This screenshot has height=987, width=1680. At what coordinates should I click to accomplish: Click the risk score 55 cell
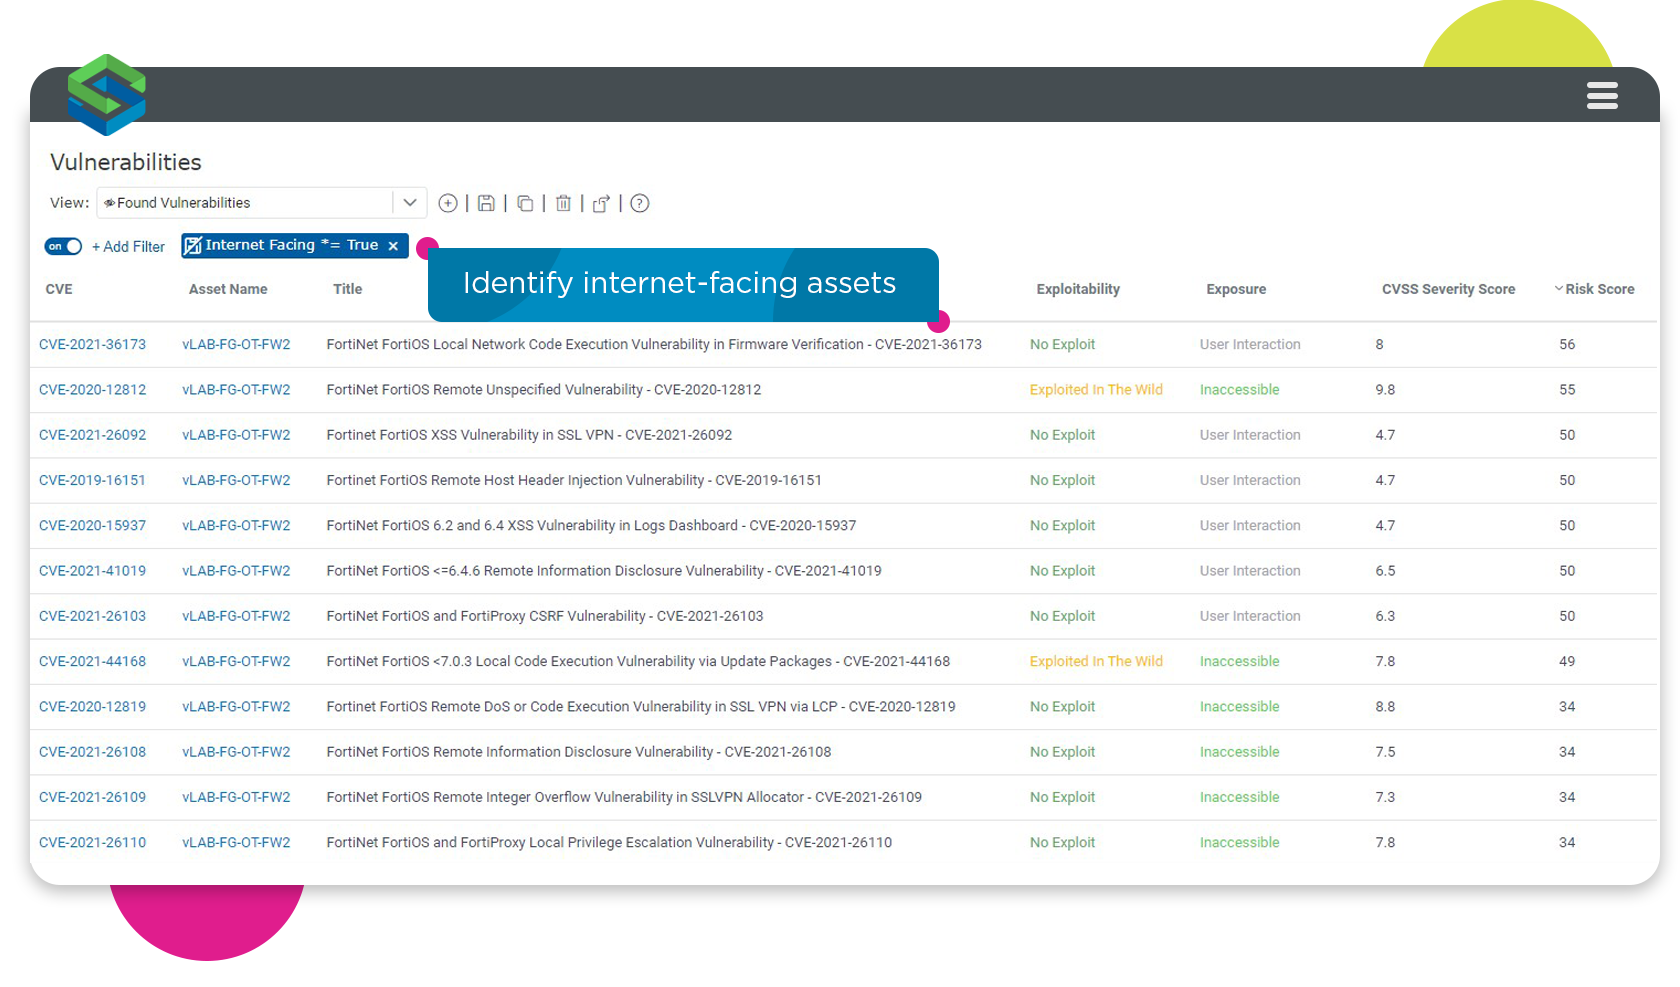(1567, 390)
